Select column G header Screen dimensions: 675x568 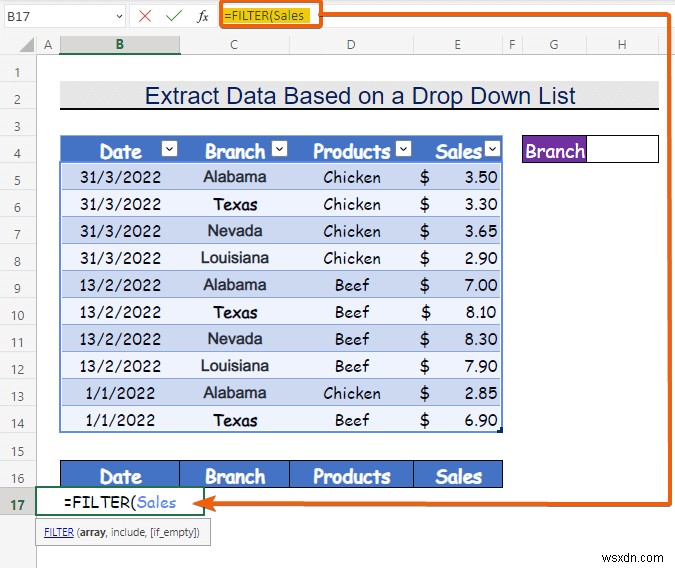click(554, 44)
